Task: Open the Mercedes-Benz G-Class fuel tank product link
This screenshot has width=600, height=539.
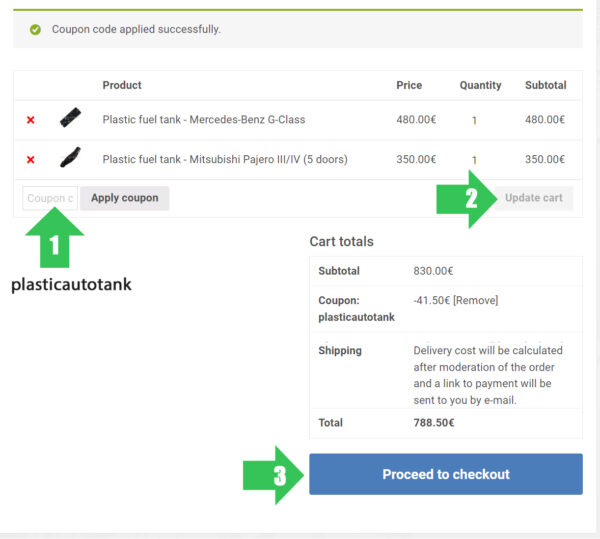Action: pos(203,120)
